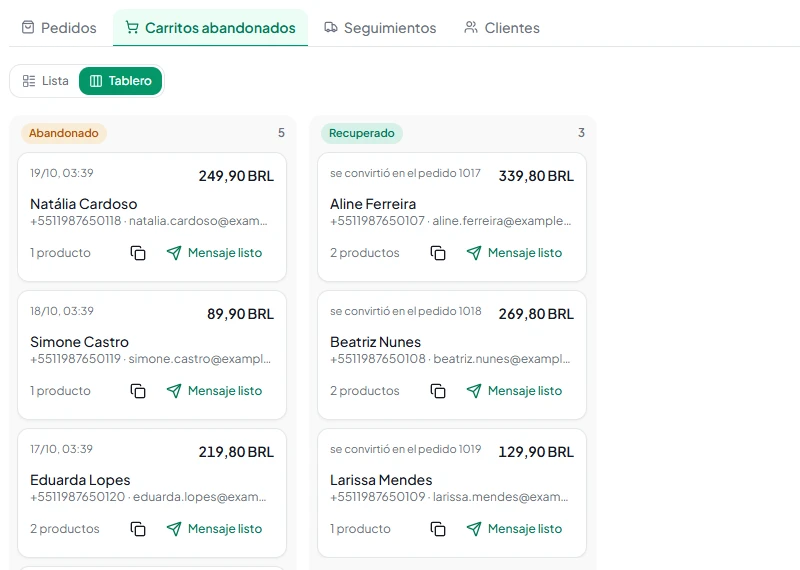Switch to Lista view
The image size is (800, 570).
coord(45,81)
